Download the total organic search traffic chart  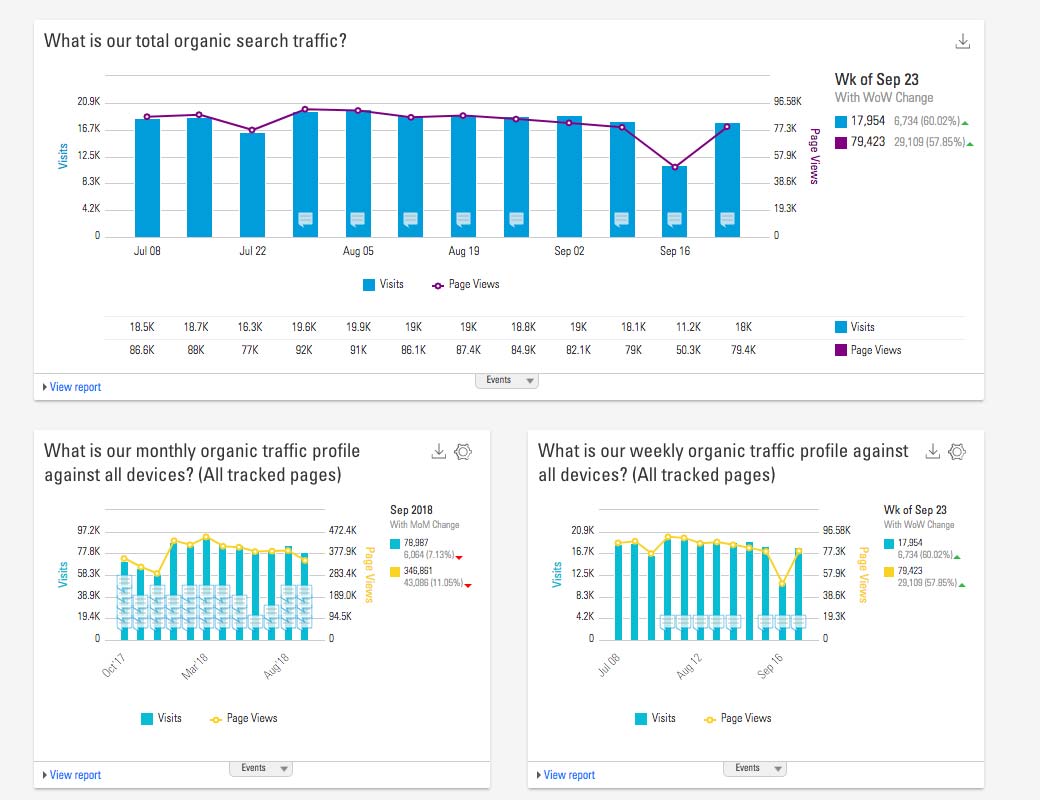click(963, 41)
